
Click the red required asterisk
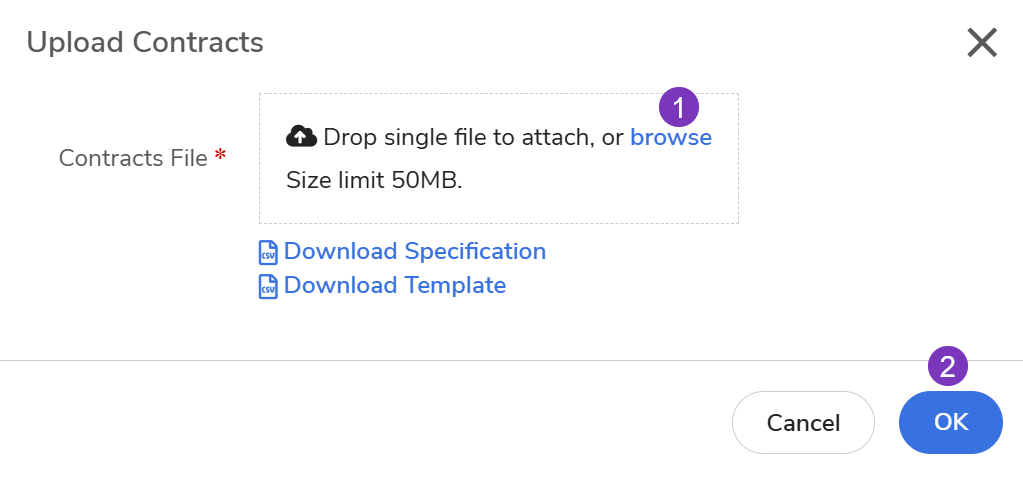[x=220, y=156]
